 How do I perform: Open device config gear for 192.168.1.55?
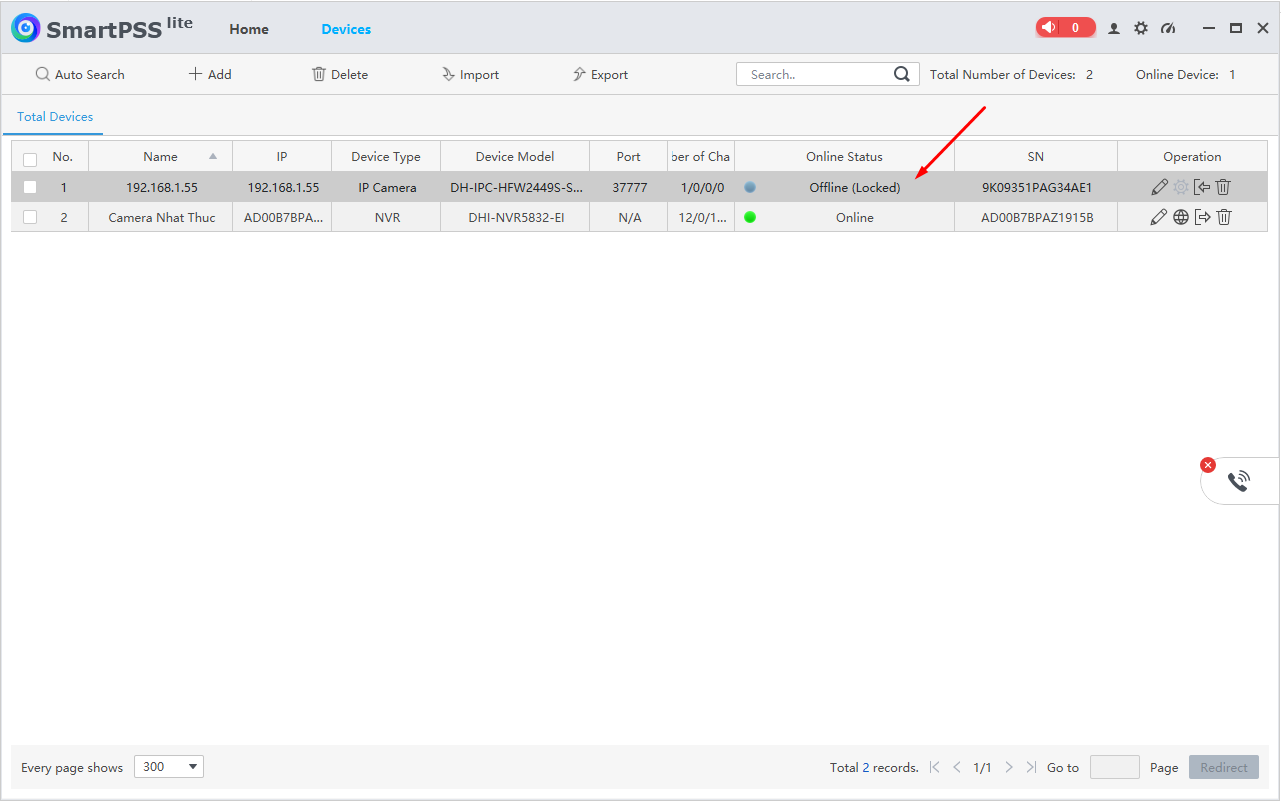[1181, 187]
